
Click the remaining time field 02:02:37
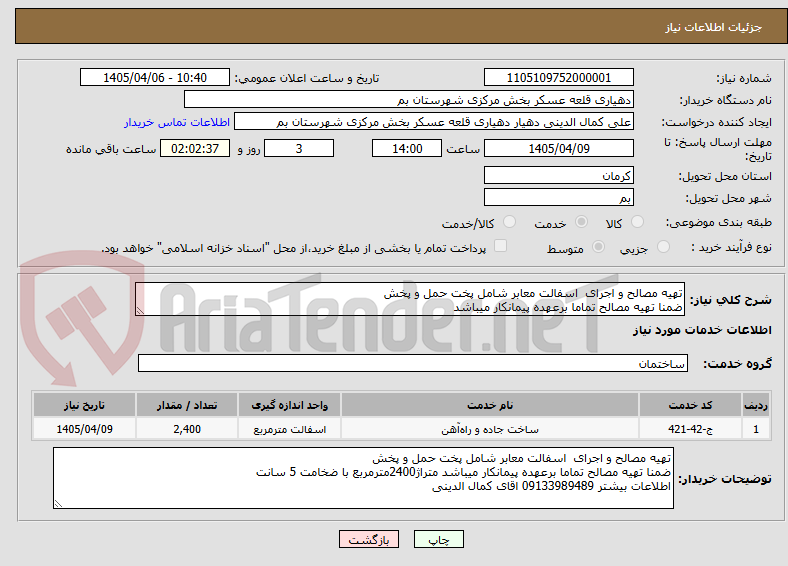[195, 148]
